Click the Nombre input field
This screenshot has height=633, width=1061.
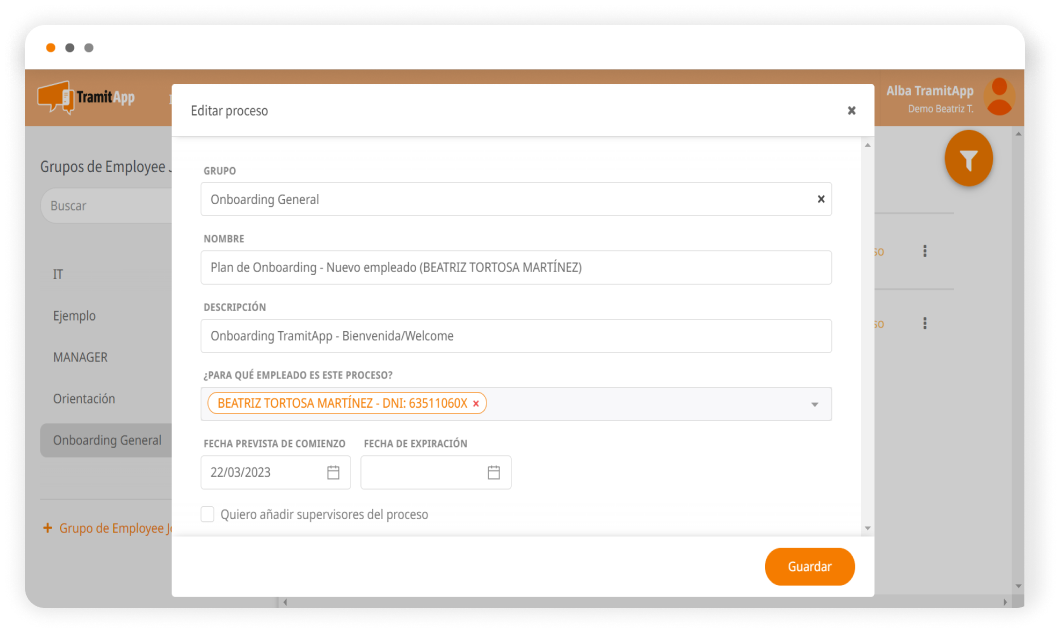515,267
